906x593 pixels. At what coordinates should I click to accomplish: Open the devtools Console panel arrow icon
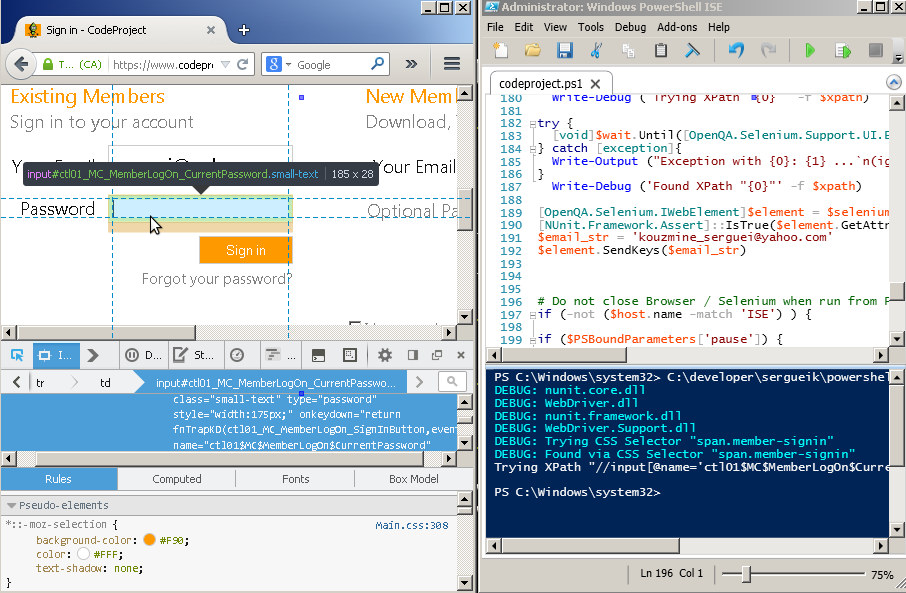click(92, 355)
